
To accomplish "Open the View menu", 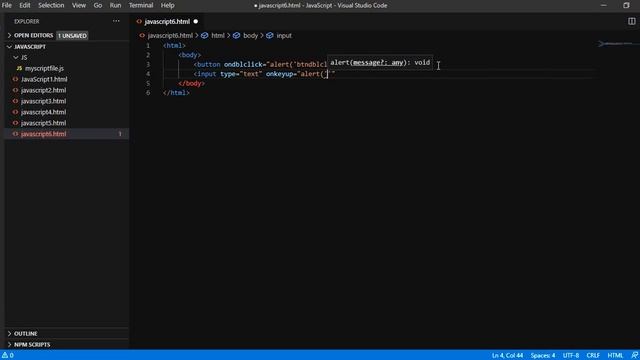I will 79,5.
